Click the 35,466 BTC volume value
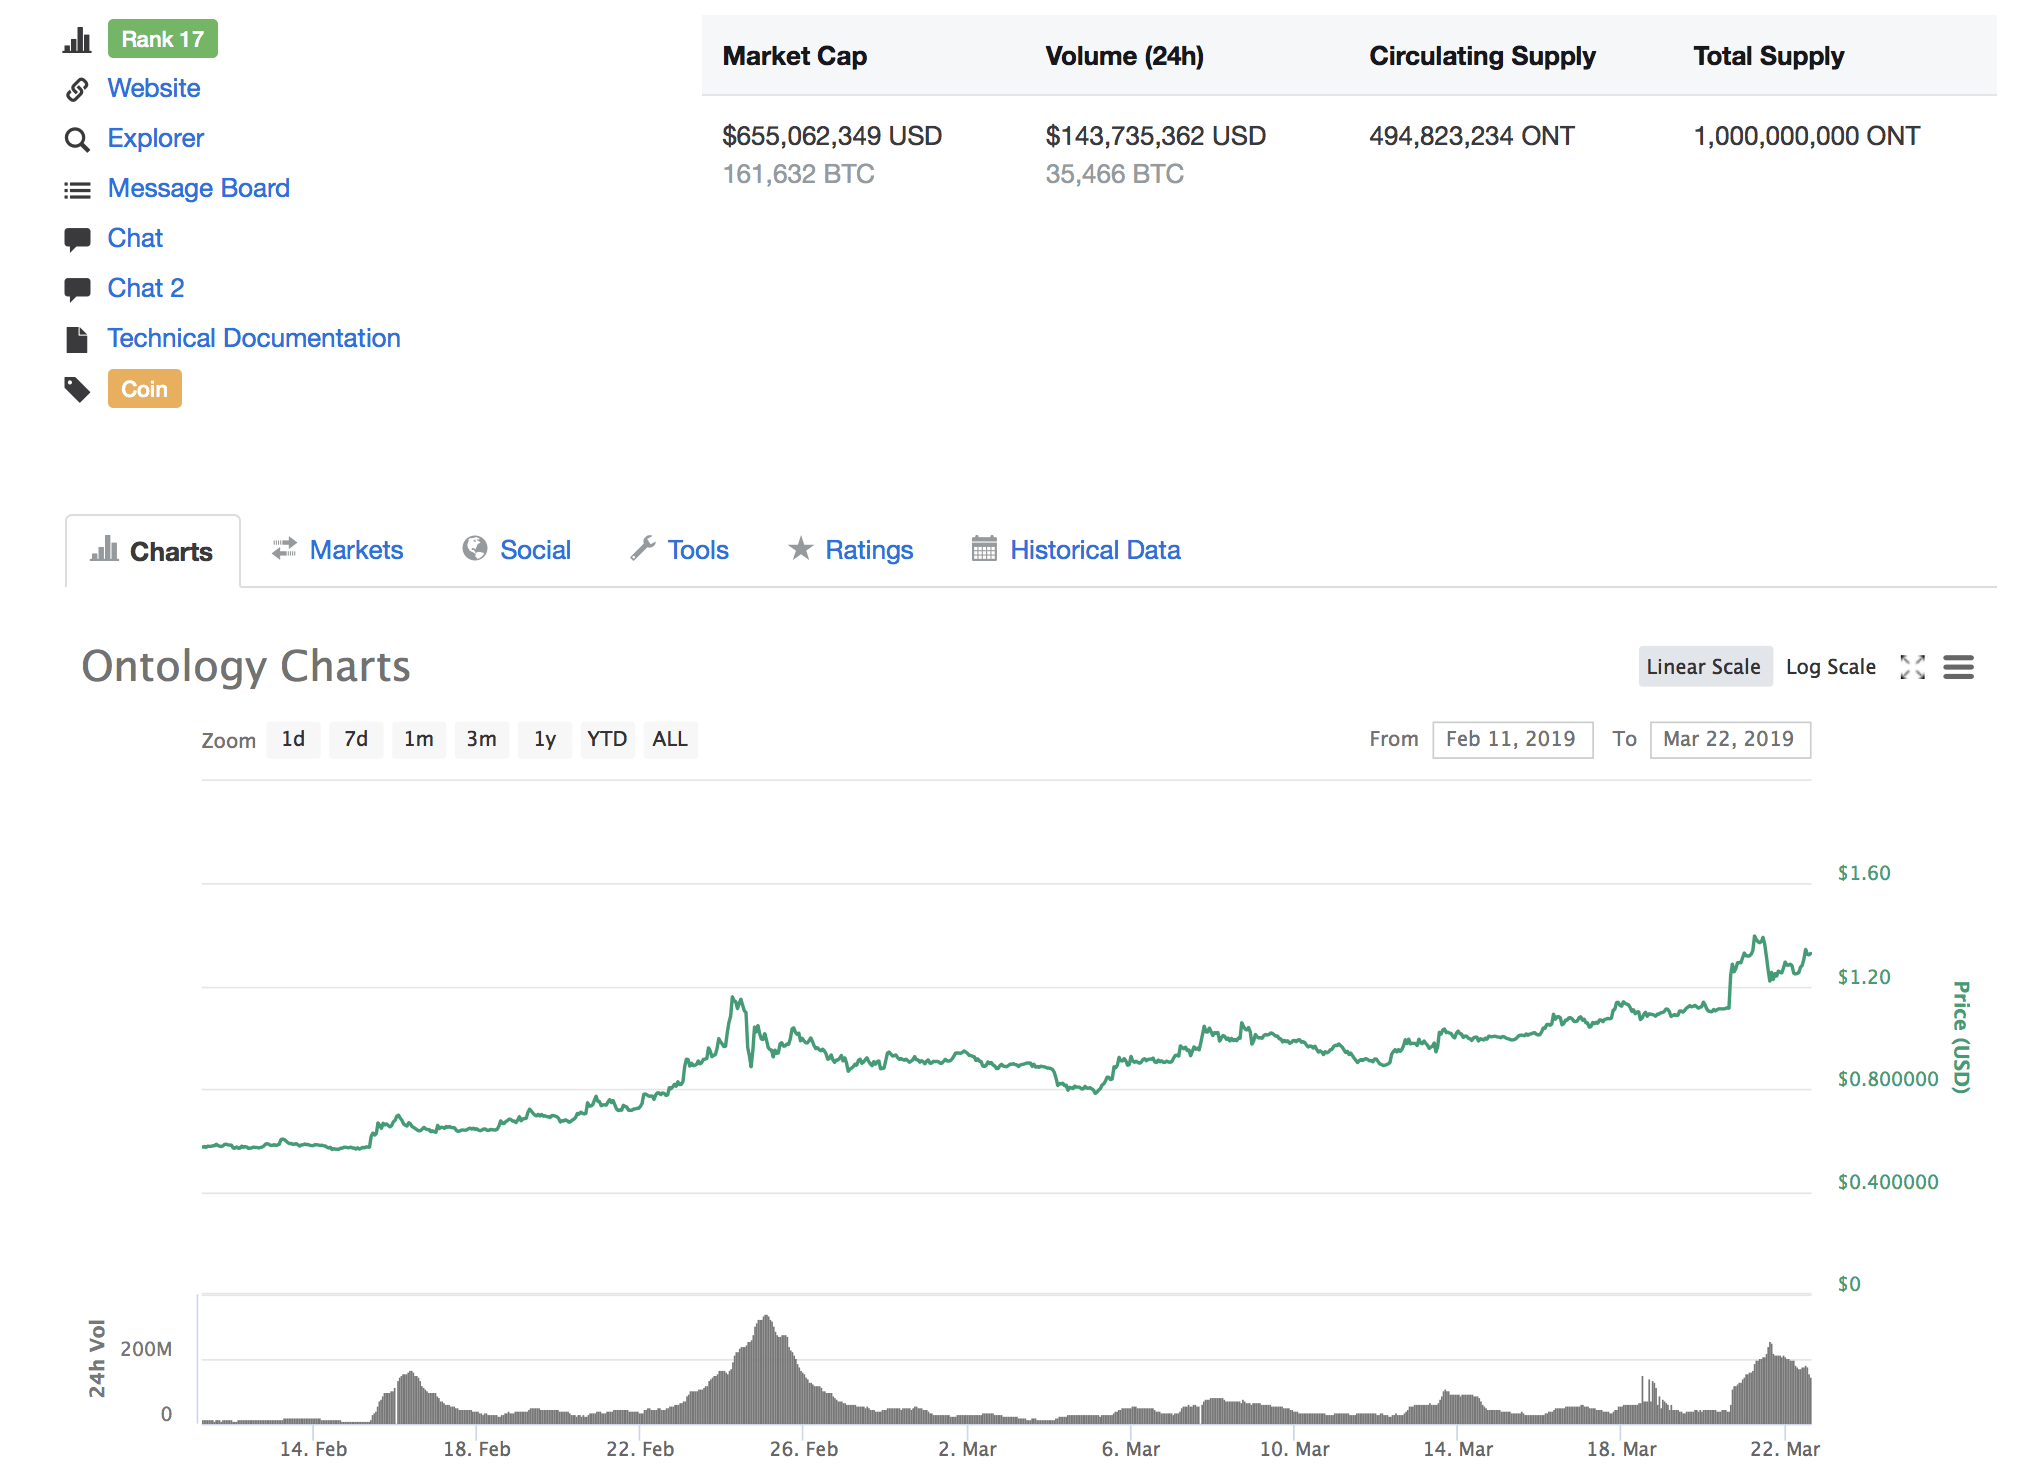The height and width of the screenshot is (1476, 2030). pyautogui.click(x=1115, y=174)
